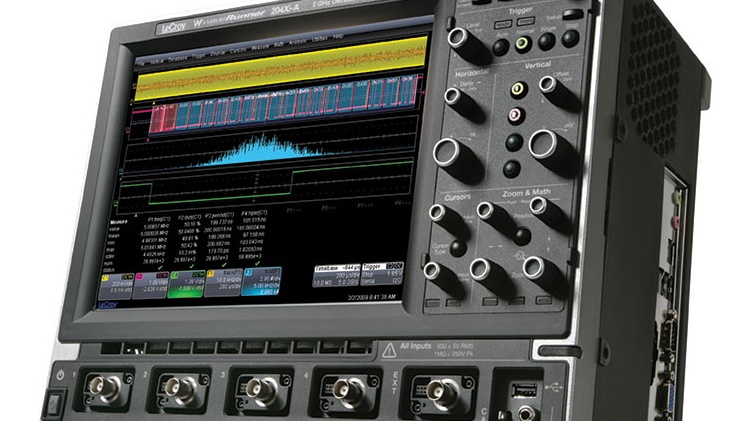Open the Trigger descriptor box on screen

coord(383,274)
